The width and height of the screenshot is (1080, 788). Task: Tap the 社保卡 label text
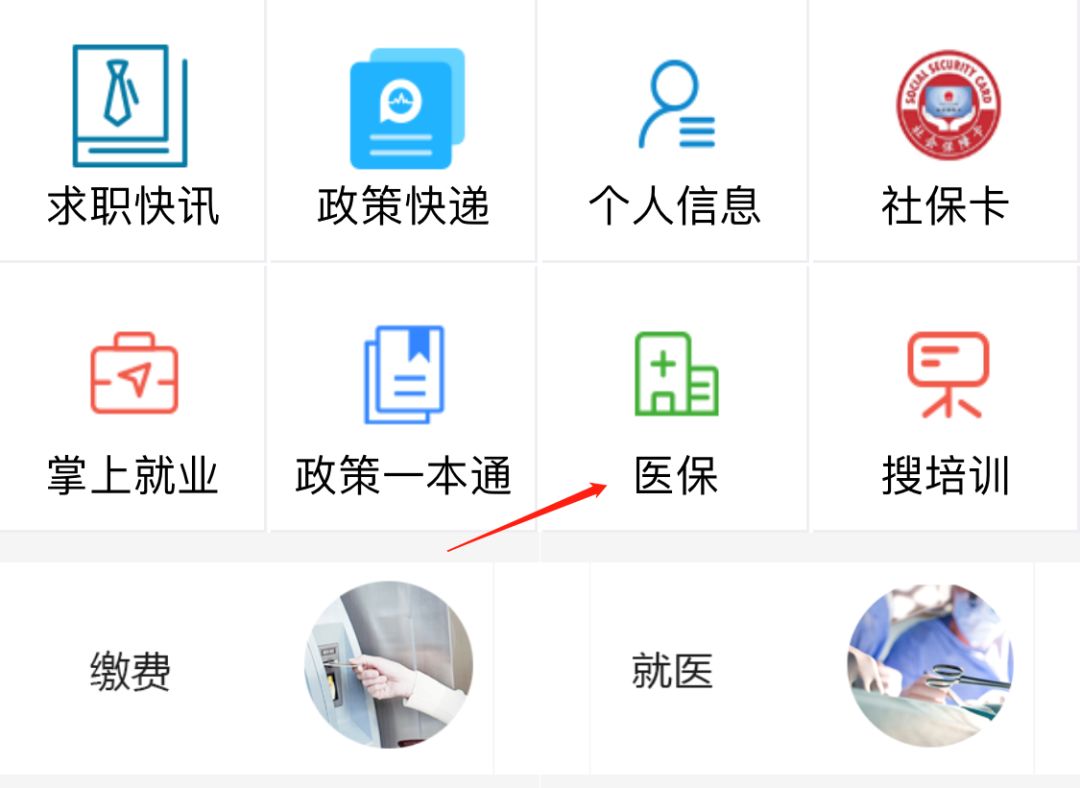(945, 205)
